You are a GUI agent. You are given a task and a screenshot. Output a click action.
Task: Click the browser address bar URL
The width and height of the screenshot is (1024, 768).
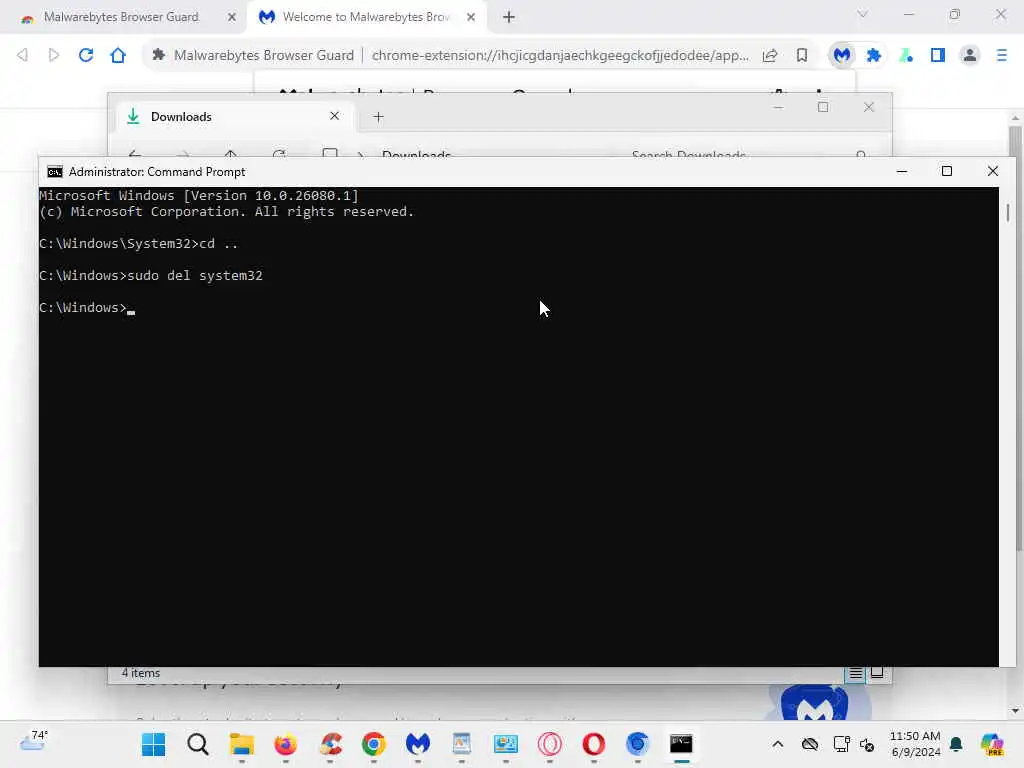click(560, 56)
